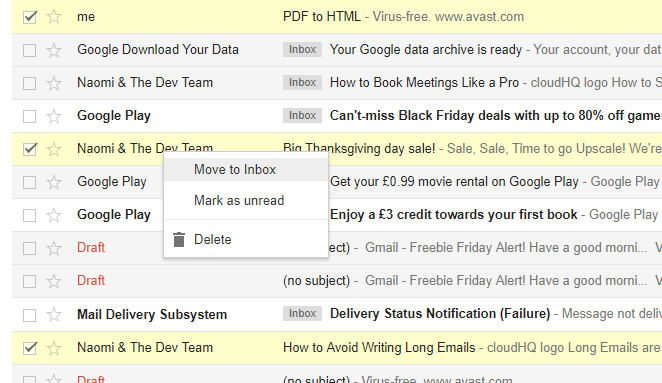Image resolution: width=662 pixels, height=383 pixels.
Task: Star the How to Avoid Writing Long Emails message
Action: [x=54, y=348]
